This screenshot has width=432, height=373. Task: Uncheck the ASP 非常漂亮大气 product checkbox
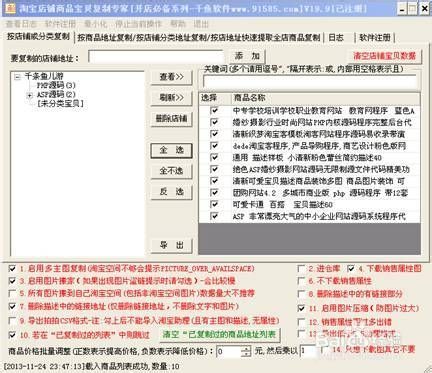coord(214,216)
